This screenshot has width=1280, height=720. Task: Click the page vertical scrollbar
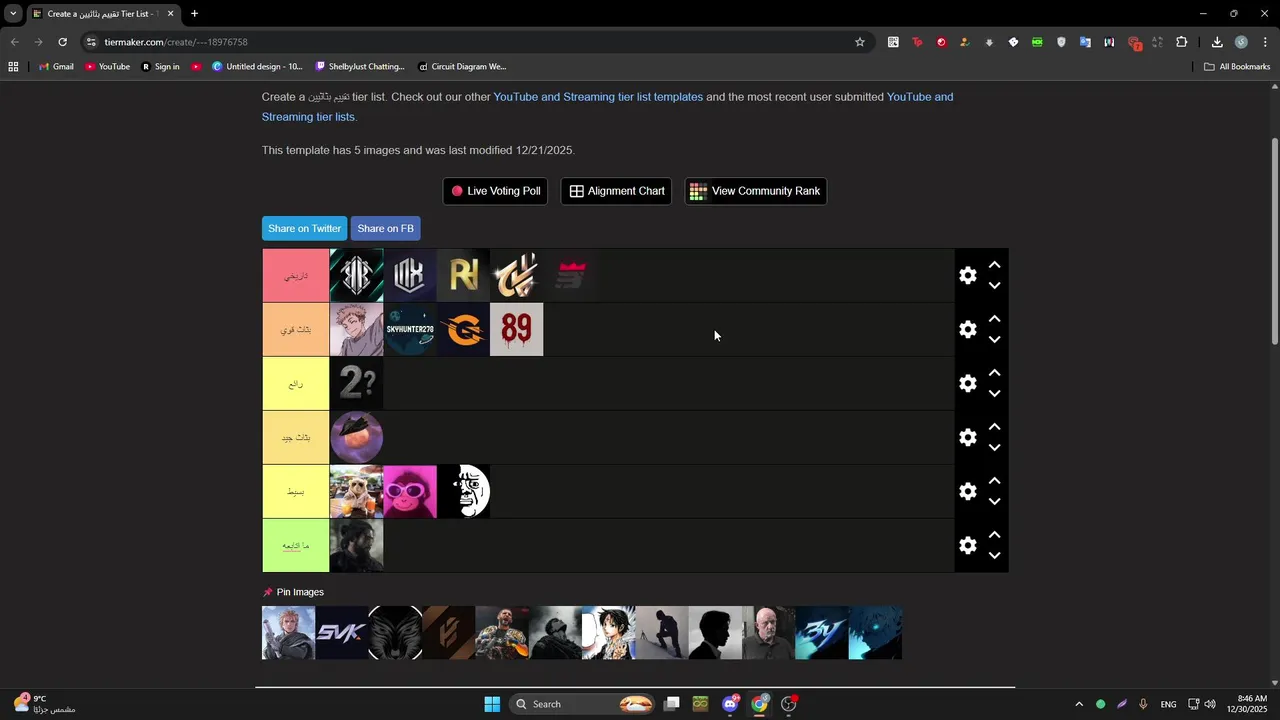(x=1275, y=240)
